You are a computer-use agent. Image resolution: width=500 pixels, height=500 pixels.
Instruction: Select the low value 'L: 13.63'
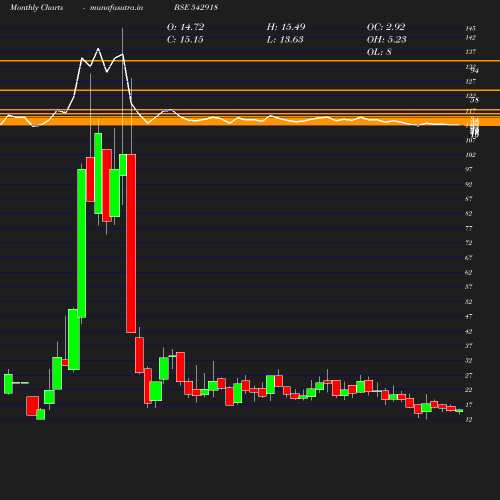point(285,39)
